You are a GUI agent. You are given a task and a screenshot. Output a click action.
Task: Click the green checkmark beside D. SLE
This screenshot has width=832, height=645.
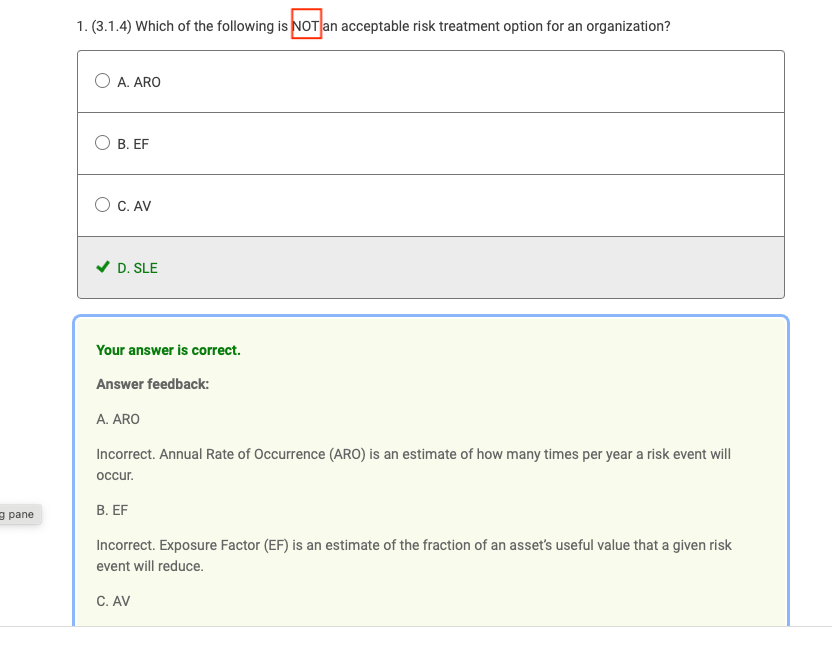tap(102, 268)
